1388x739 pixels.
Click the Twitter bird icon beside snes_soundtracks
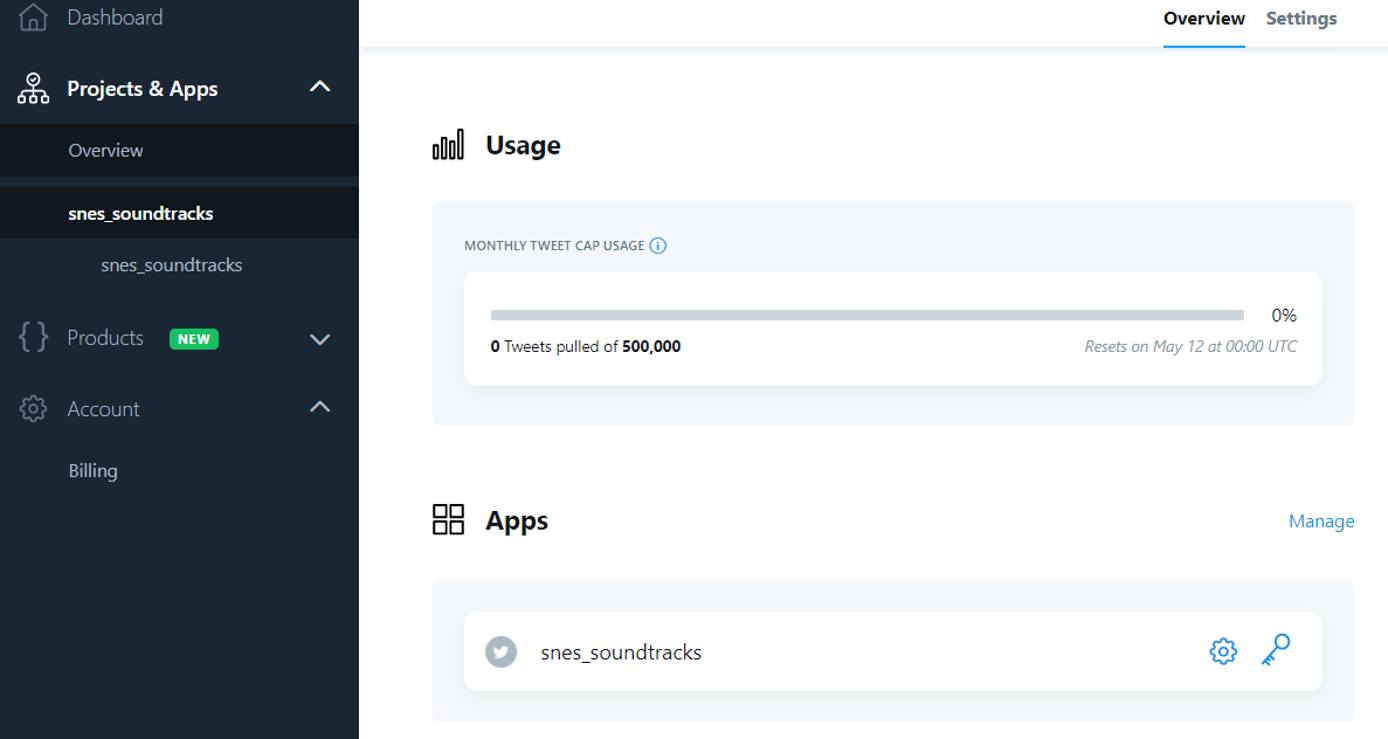pyautogui.click(x=500, y=651)
